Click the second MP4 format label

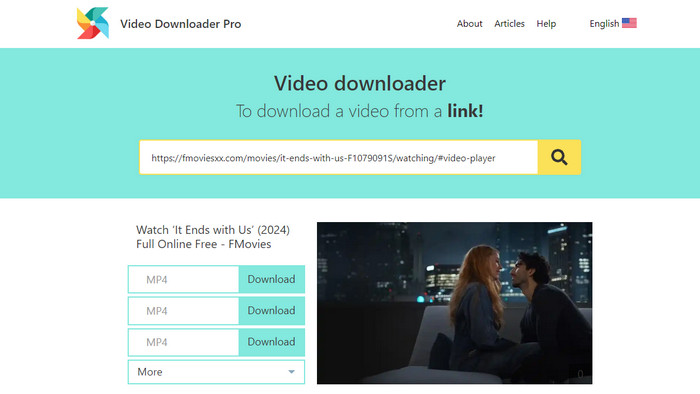click(x=157, y=311)
